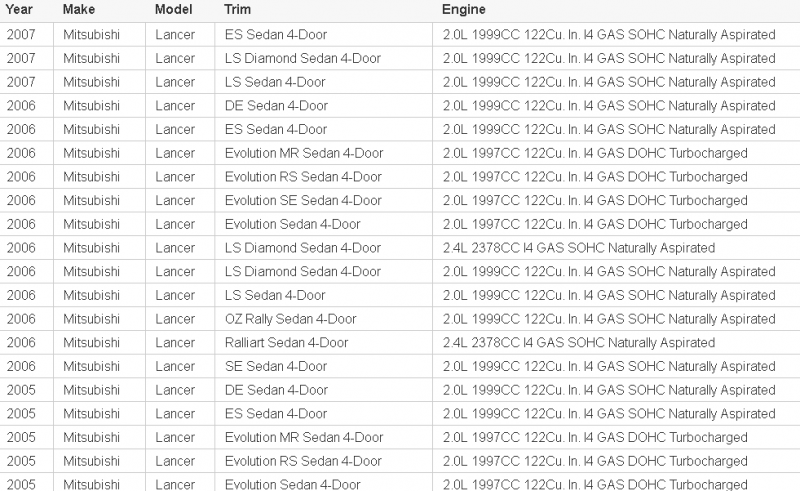This screenshot has width=800, height=491.
Task: Select the Evolution SE Sedan 4-Door trim
Action: 304,200
